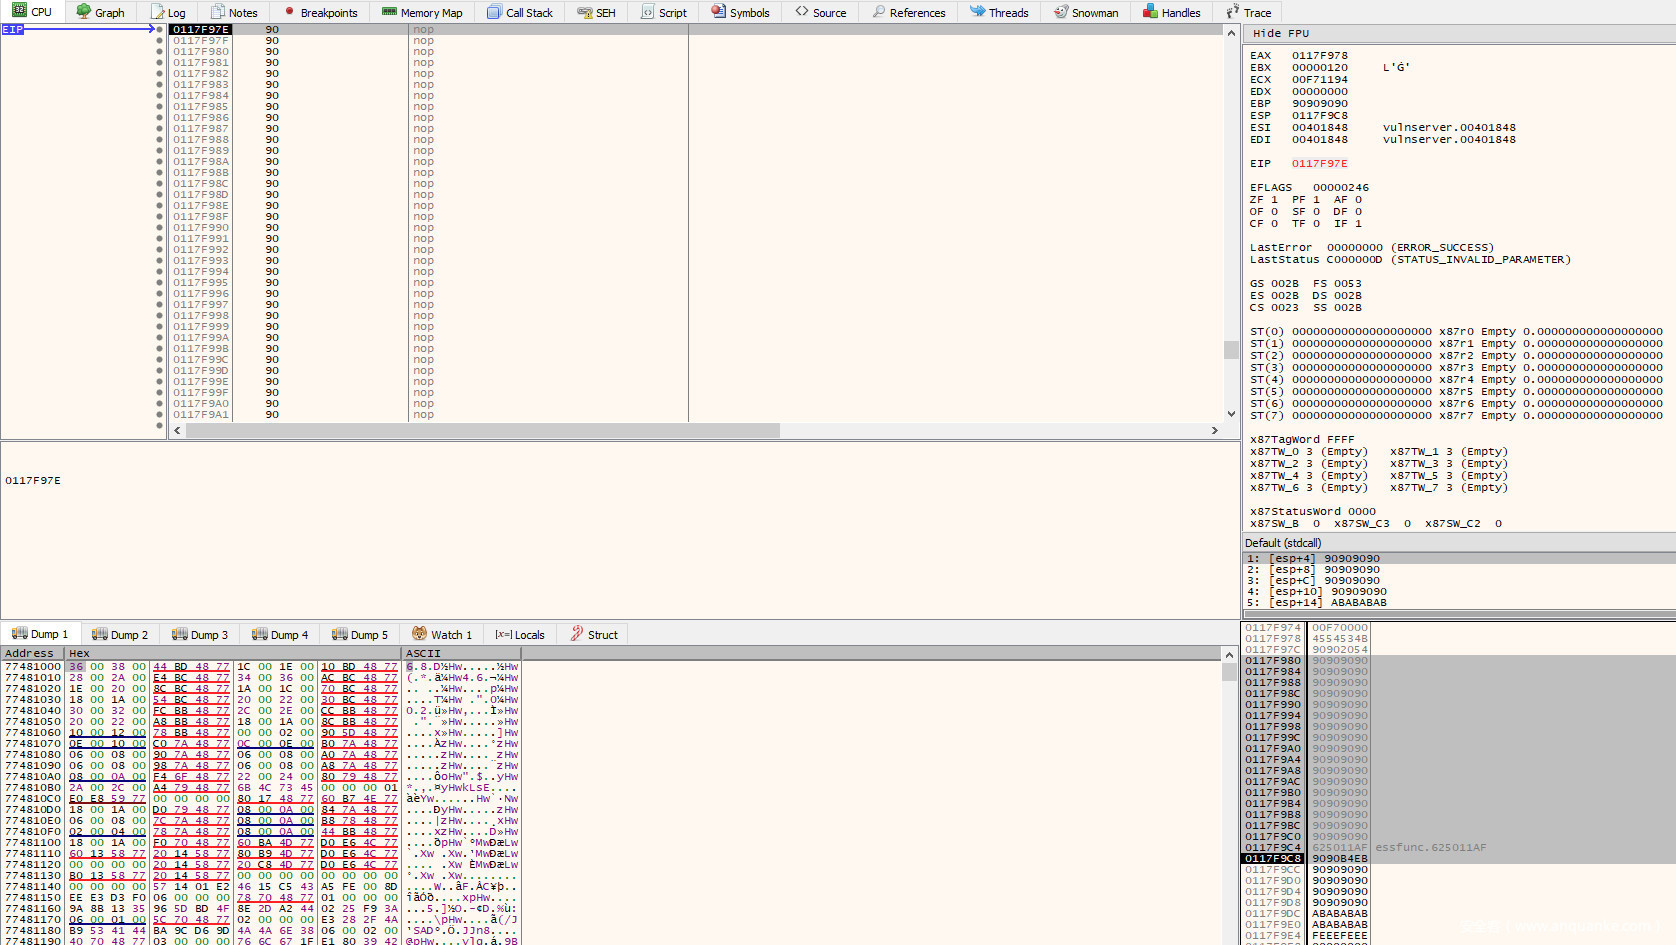Open the Threads tab
1676x945 pixels.
[999, 13]
